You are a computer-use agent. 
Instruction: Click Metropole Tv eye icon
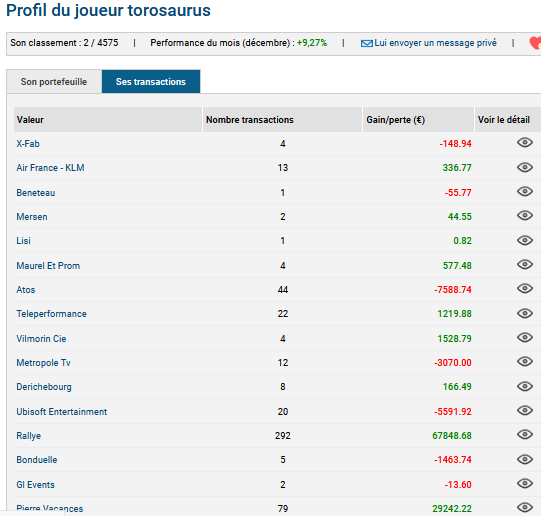tap(525, 361)
